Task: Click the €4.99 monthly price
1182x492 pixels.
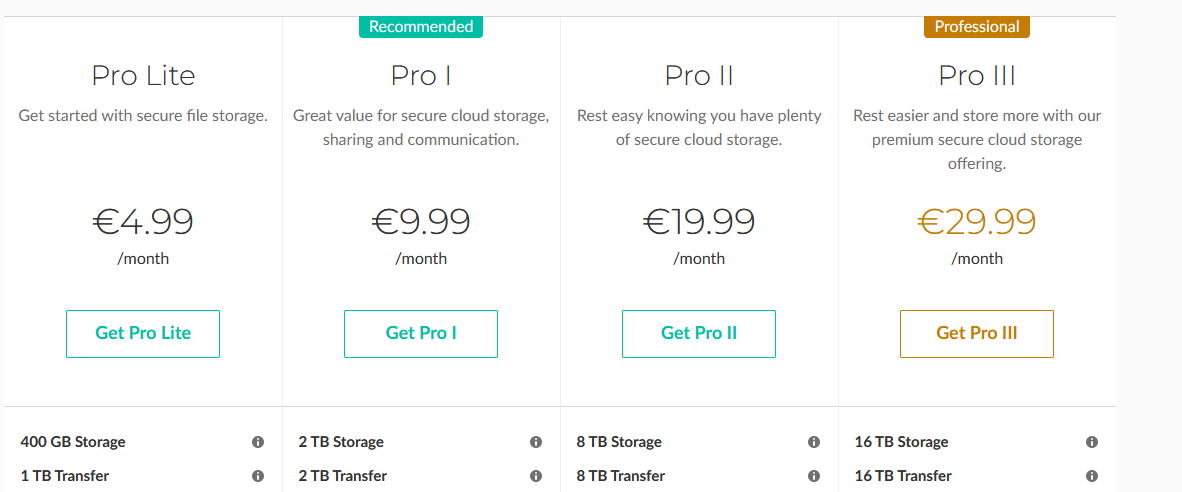Action: [143, 221]
